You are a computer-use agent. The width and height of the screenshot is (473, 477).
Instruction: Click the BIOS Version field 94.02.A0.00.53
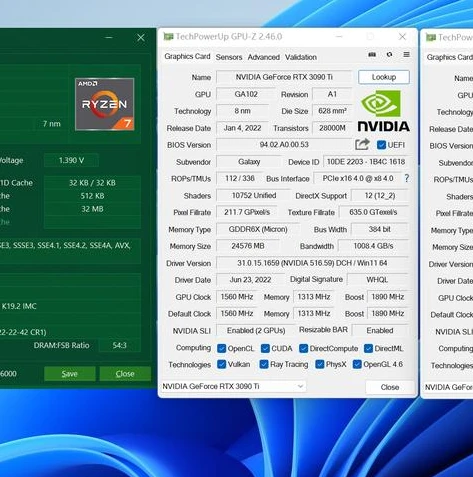tap(284, 144)
